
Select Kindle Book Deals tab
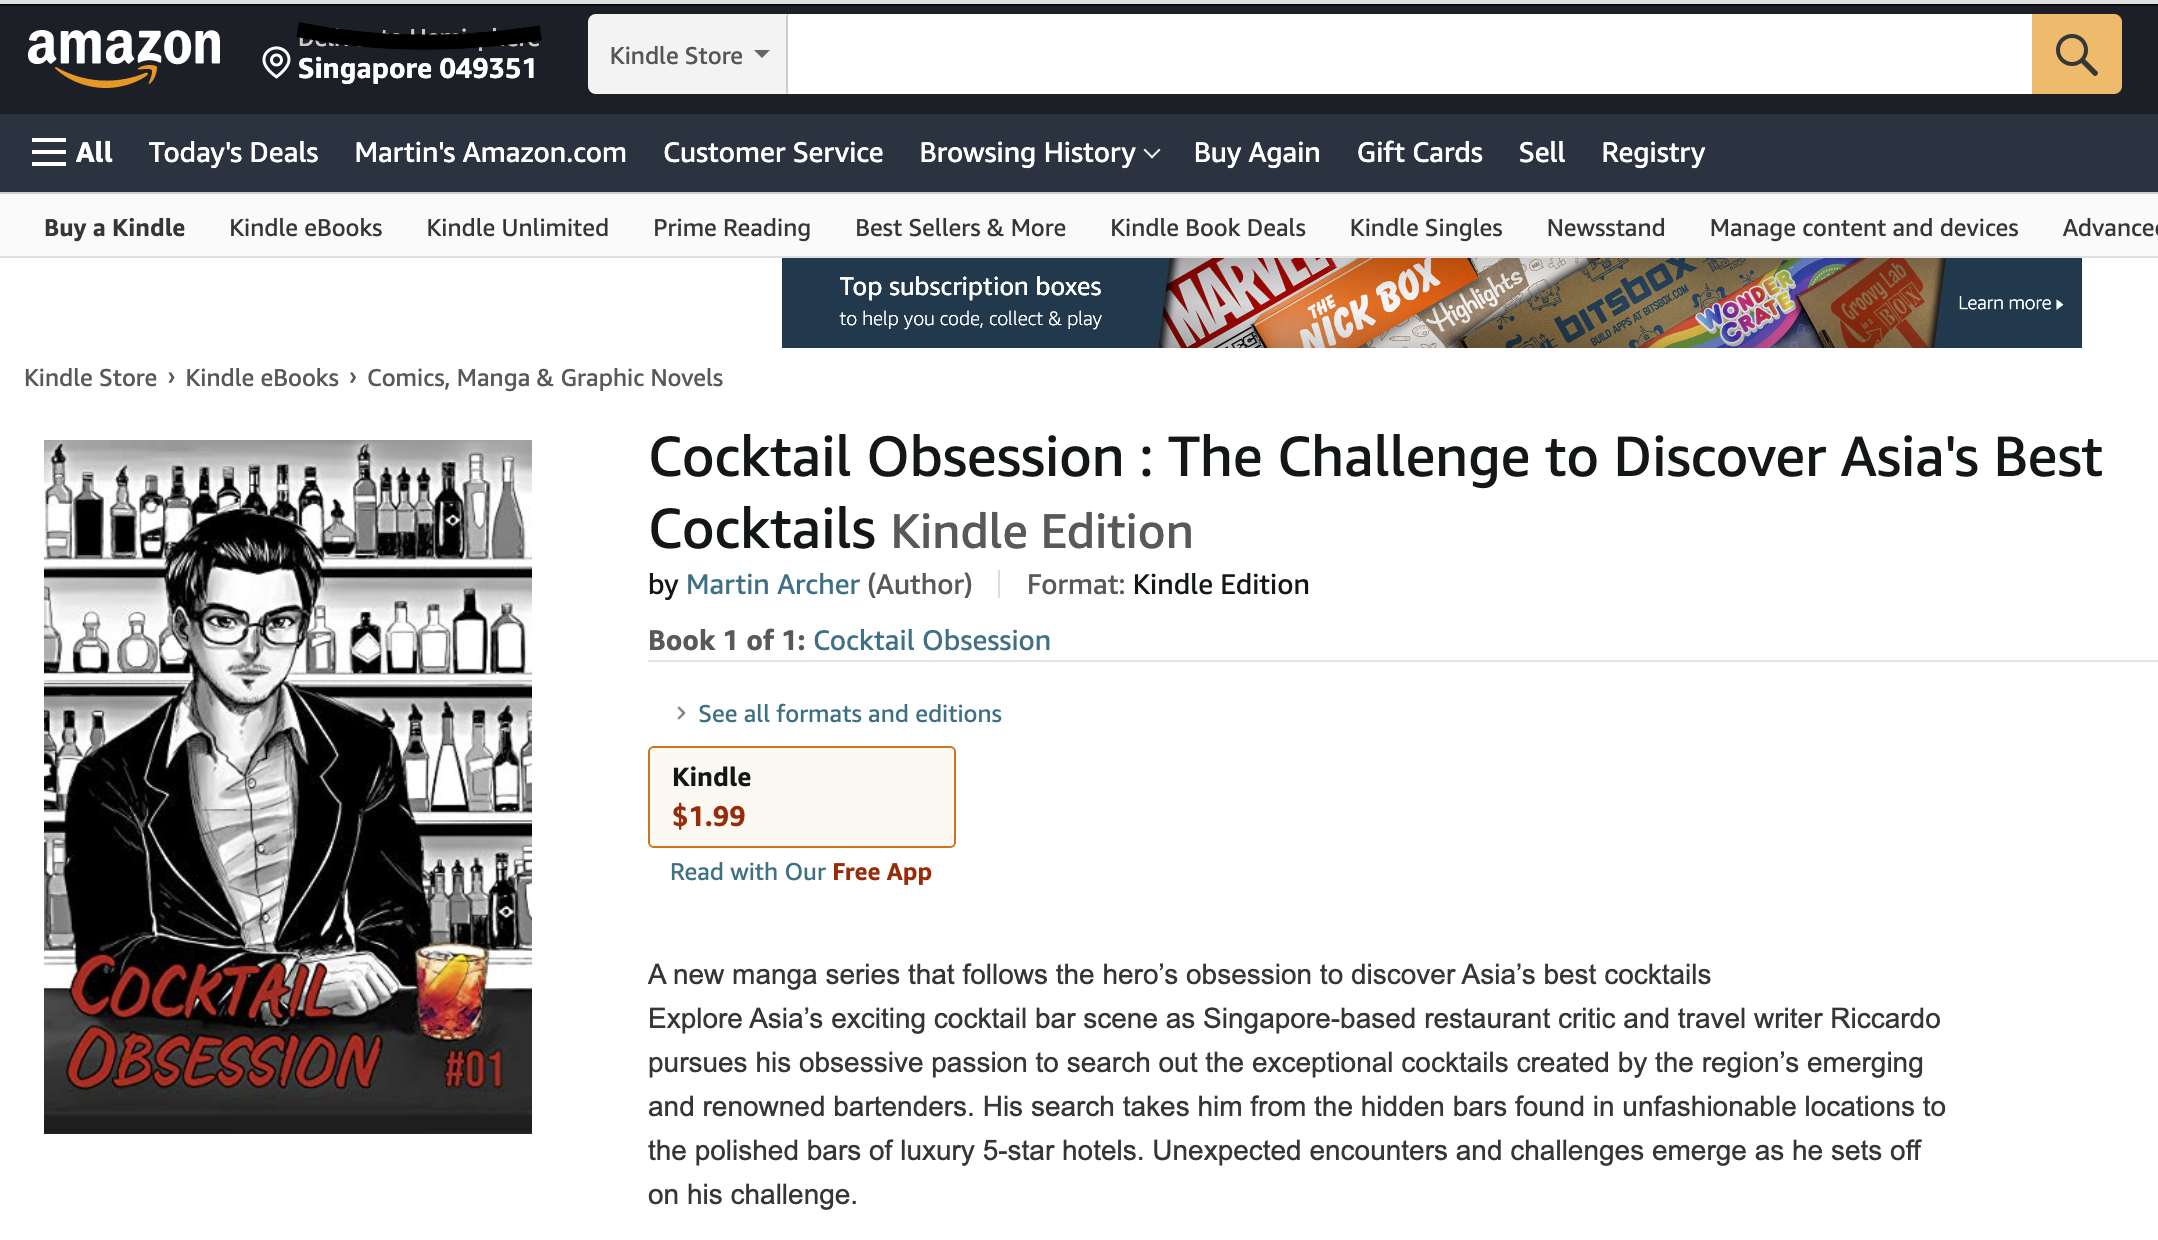point(1207,228)
